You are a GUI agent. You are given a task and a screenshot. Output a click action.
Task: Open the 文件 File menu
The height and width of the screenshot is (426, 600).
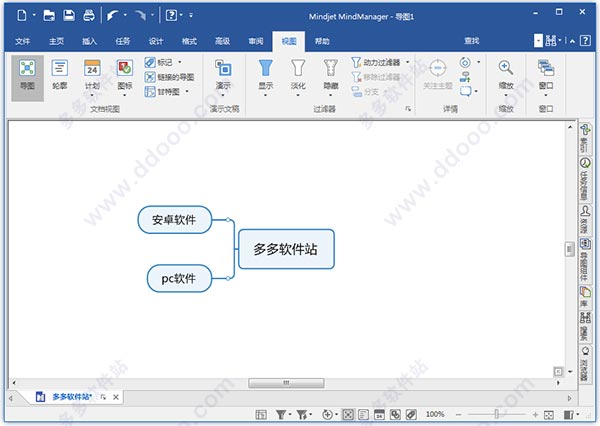(23, 41)
